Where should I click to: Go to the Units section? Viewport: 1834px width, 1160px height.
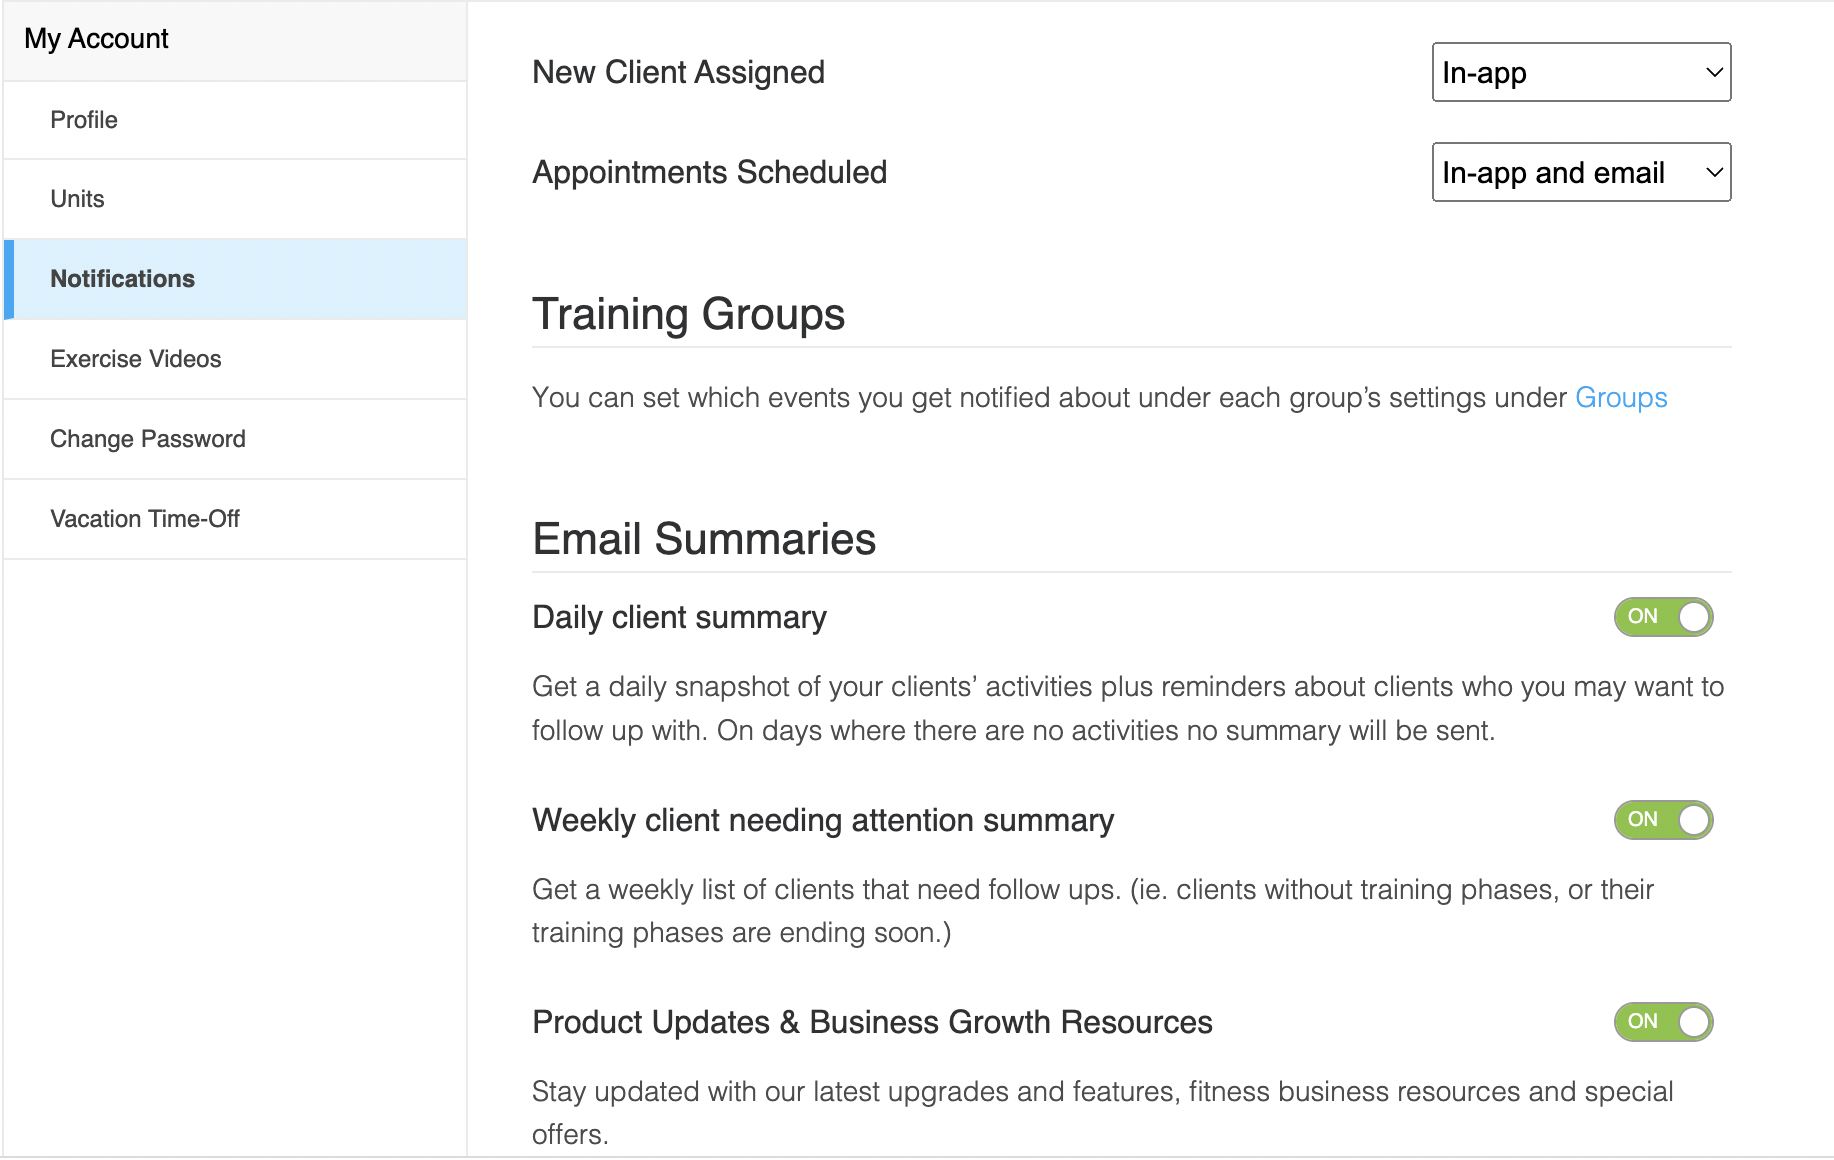click(x=235, y=199)
